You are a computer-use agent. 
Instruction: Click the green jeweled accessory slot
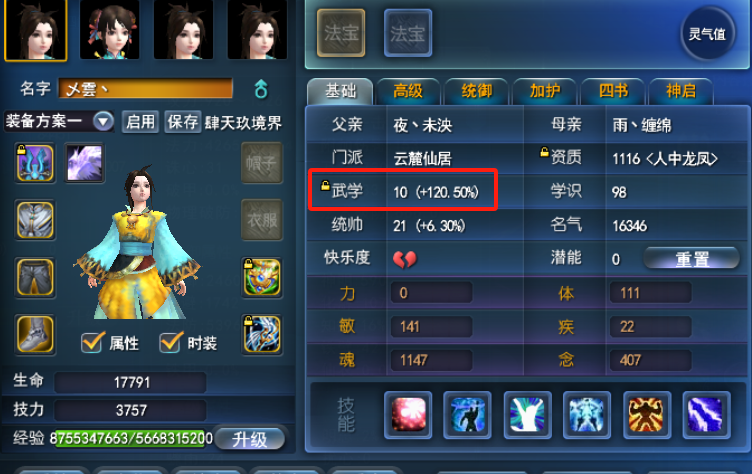(x=262, y=278)
